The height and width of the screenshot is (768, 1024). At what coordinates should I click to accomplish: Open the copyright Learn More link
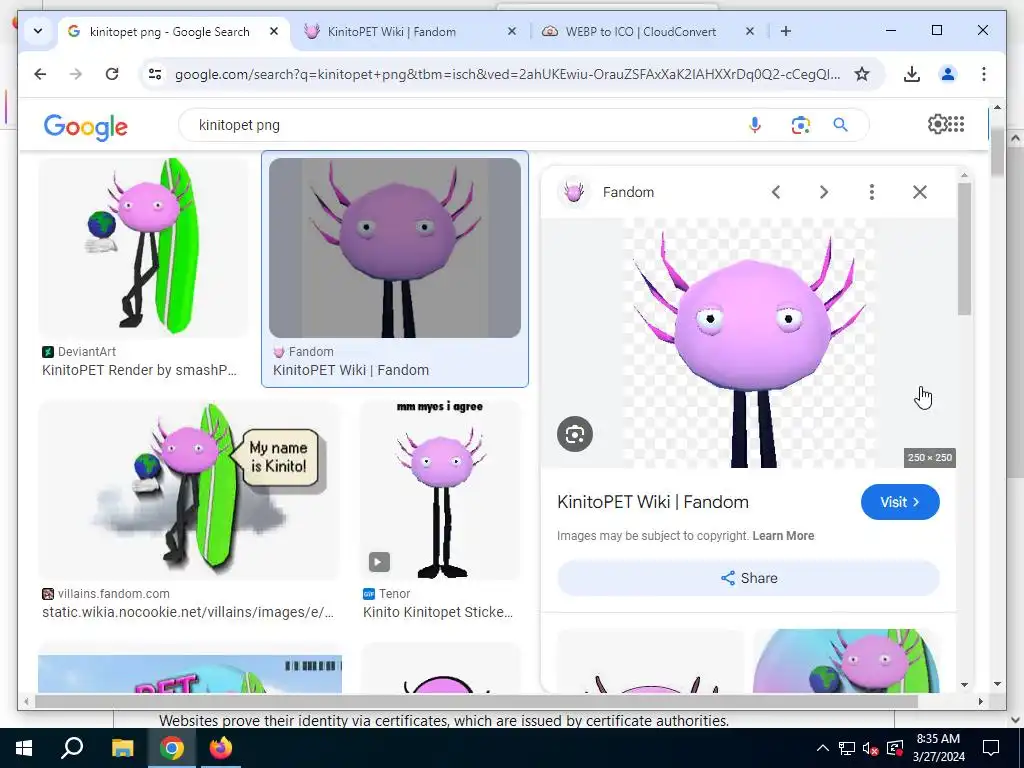click(x=783, y=536)
